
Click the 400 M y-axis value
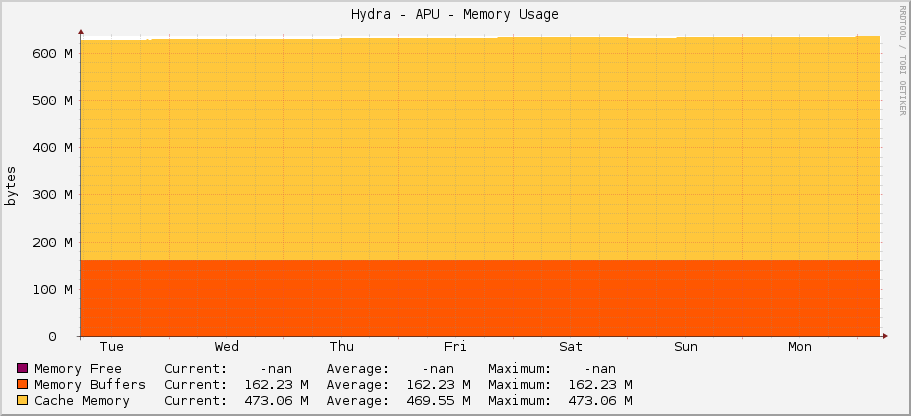[52, 148]
